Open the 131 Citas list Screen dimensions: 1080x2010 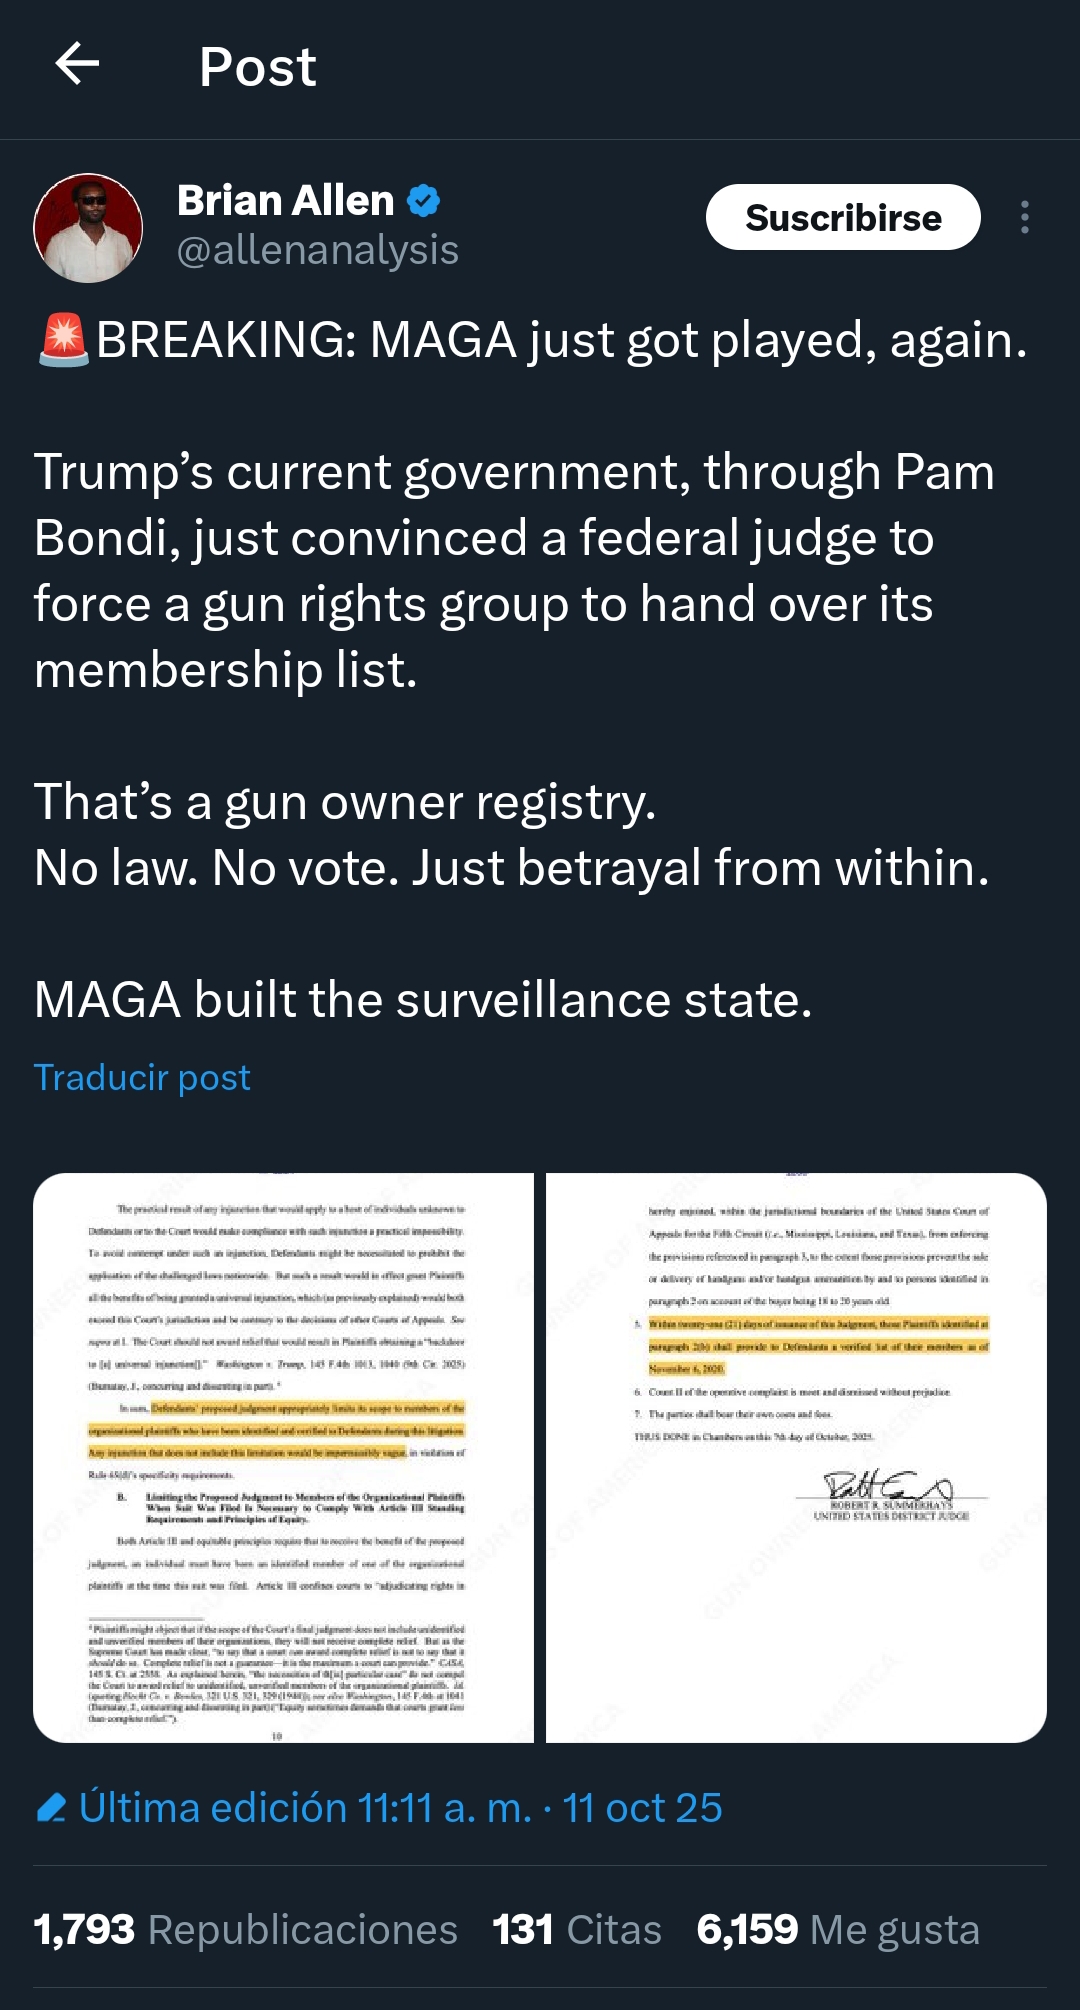(x=577, y=1929)
